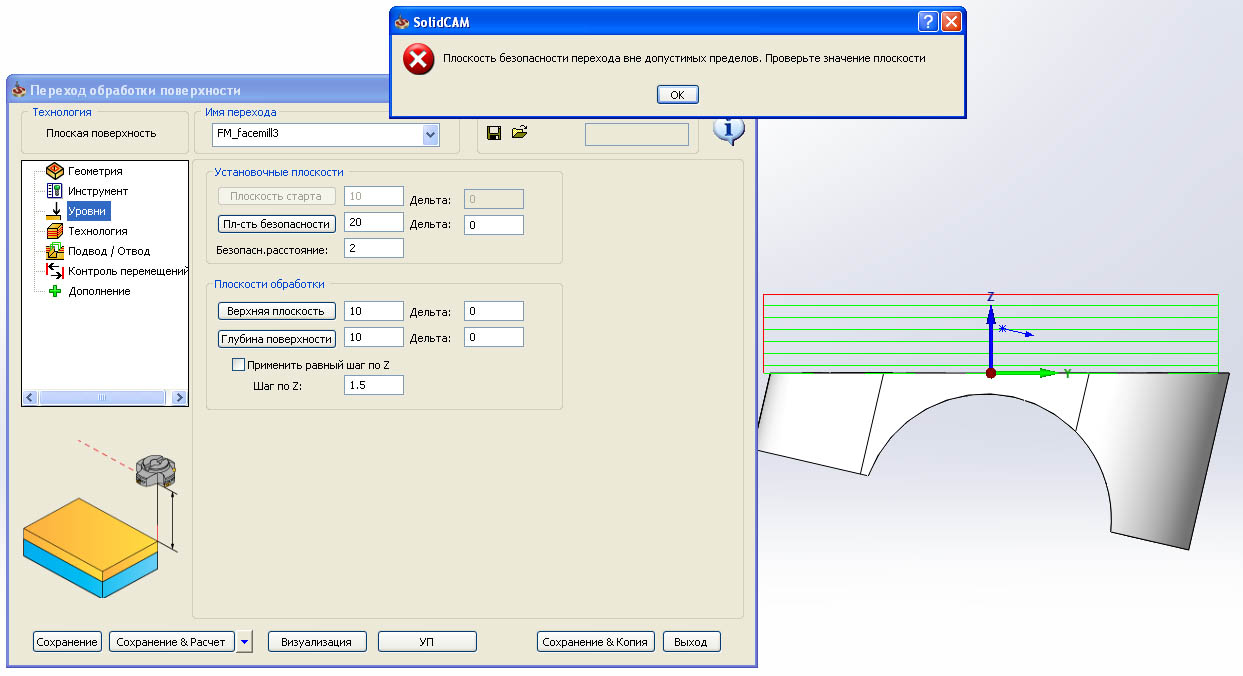Enable Применить равный шаг по Z checkbox
The image size is (1243, 676).
coord(238,365)
